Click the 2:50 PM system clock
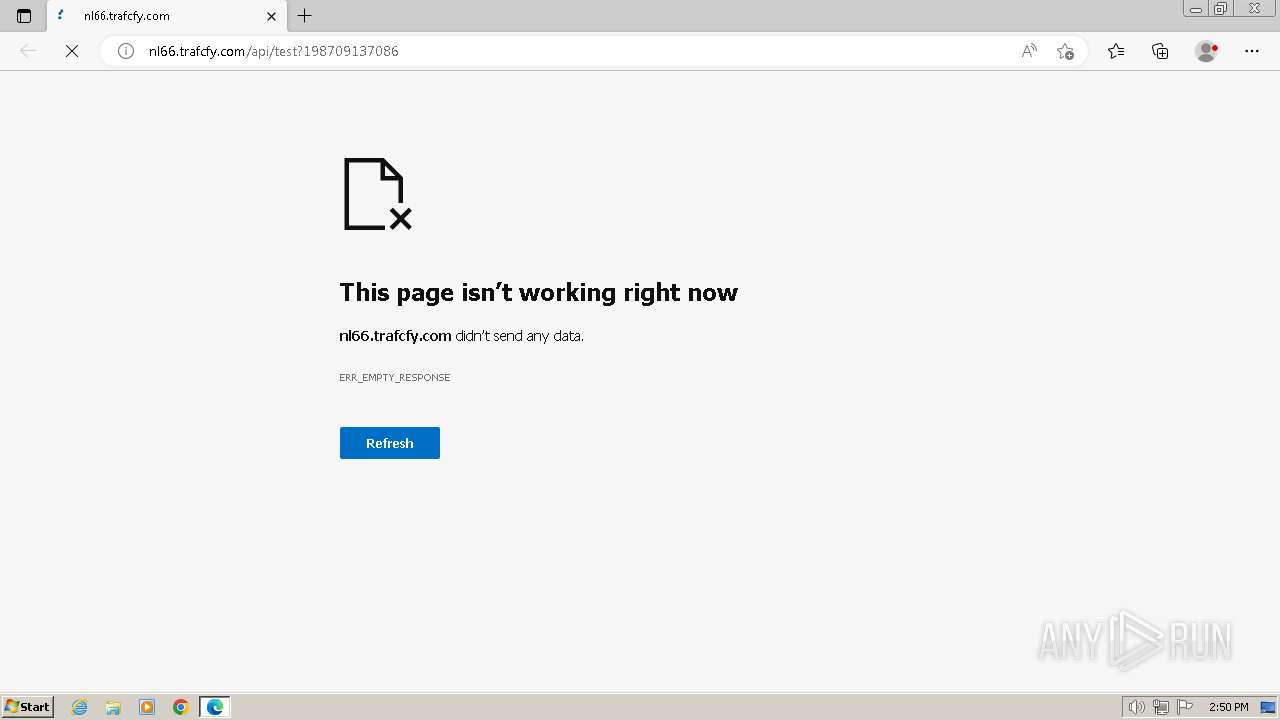The image size is (1280, 720). (1228, 707)
